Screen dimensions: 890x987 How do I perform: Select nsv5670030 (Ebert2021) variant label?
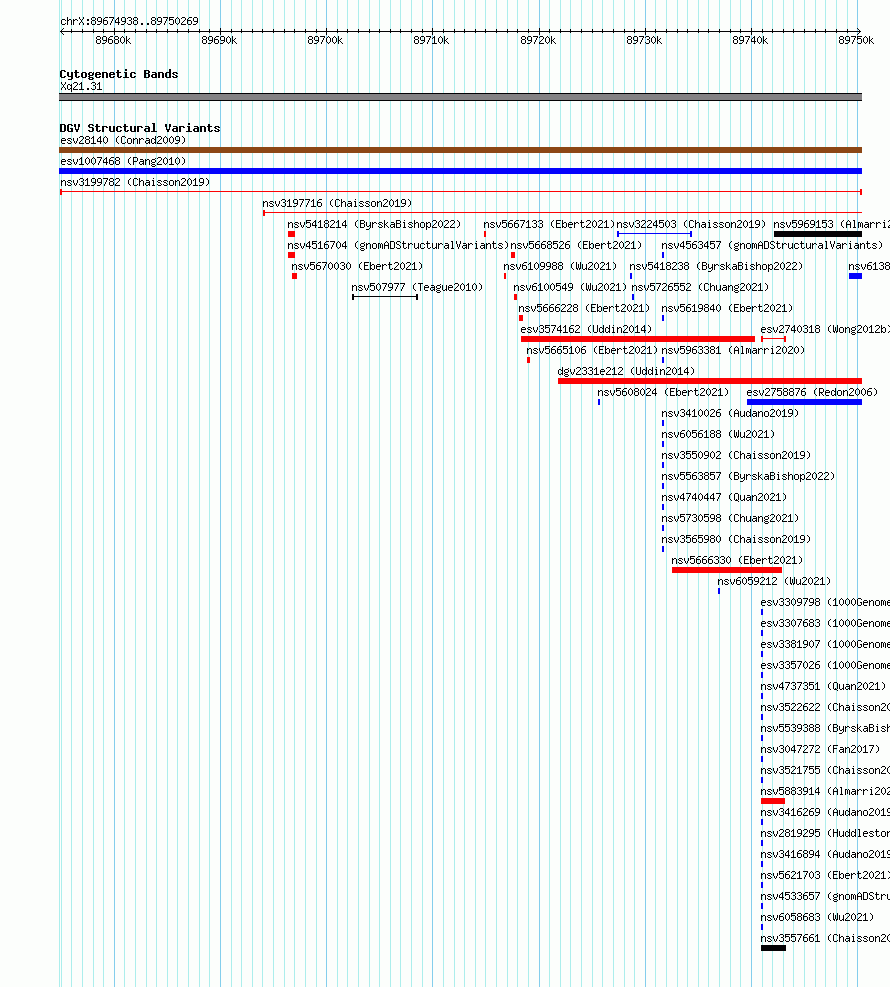(357, 266)
